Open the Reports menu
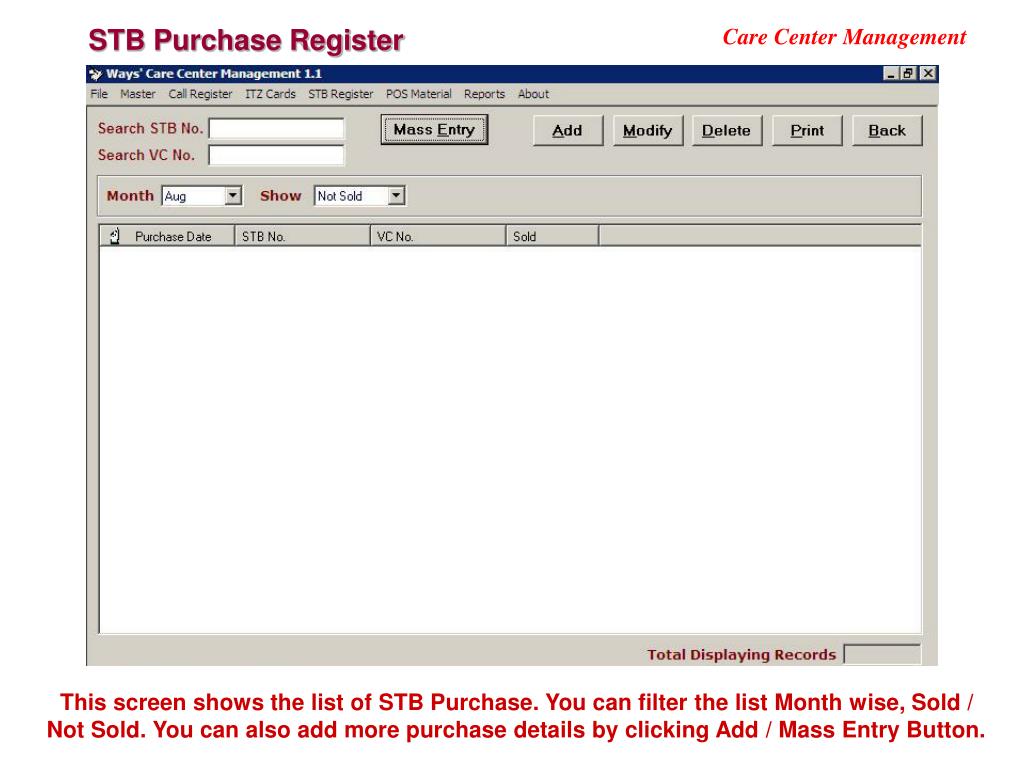1024x768 pixels. point(484,94)
